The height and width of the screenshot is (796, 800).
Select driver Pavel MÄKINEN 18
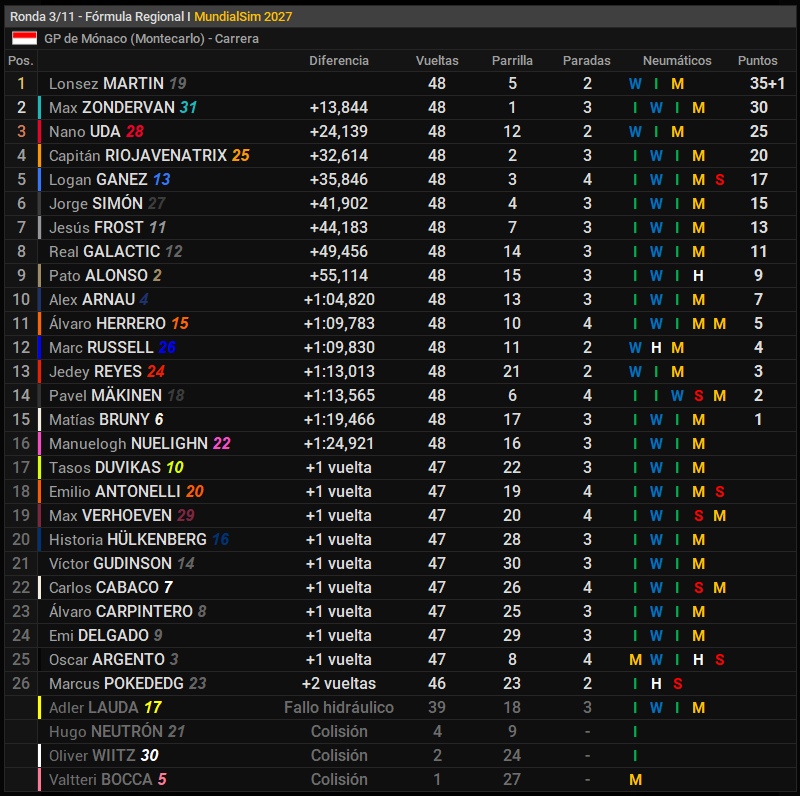click(x=117, y=395)
